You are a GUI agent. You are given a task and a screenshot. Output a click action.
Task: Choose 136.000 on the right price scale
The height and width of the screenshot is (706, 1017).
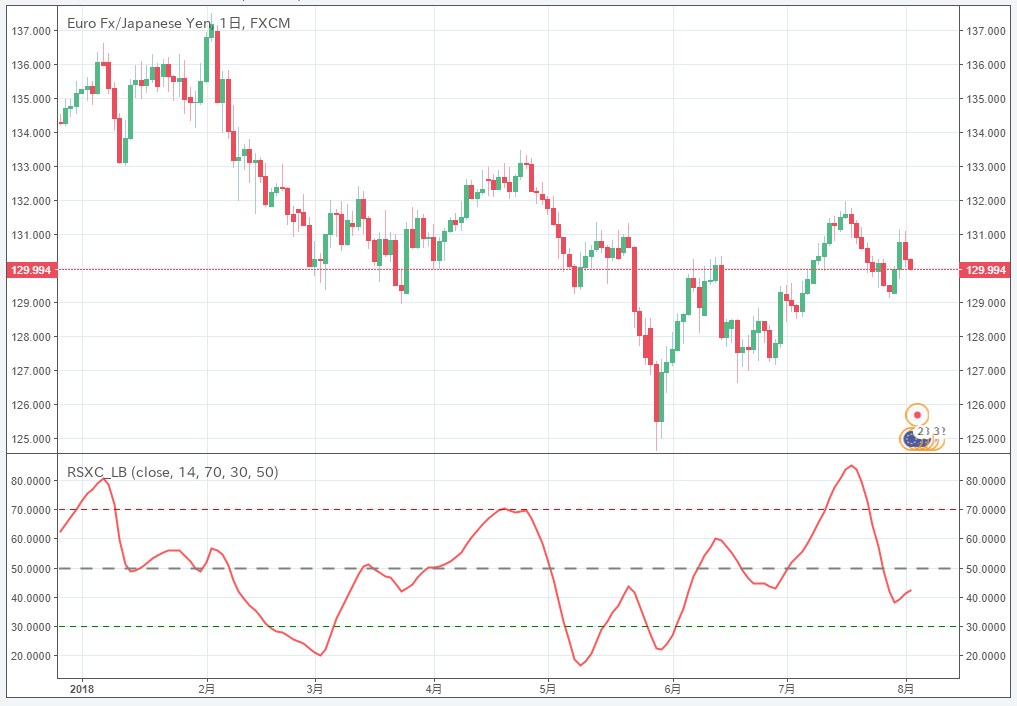(x=986, y=65)
